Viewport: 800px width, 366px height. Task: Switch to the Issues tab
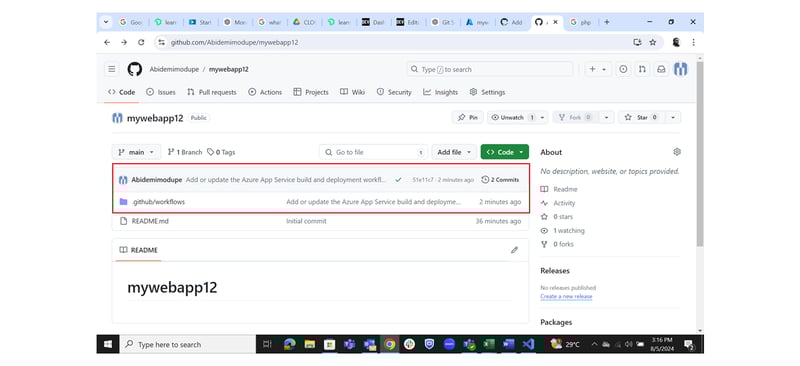(x=161, y=92)
